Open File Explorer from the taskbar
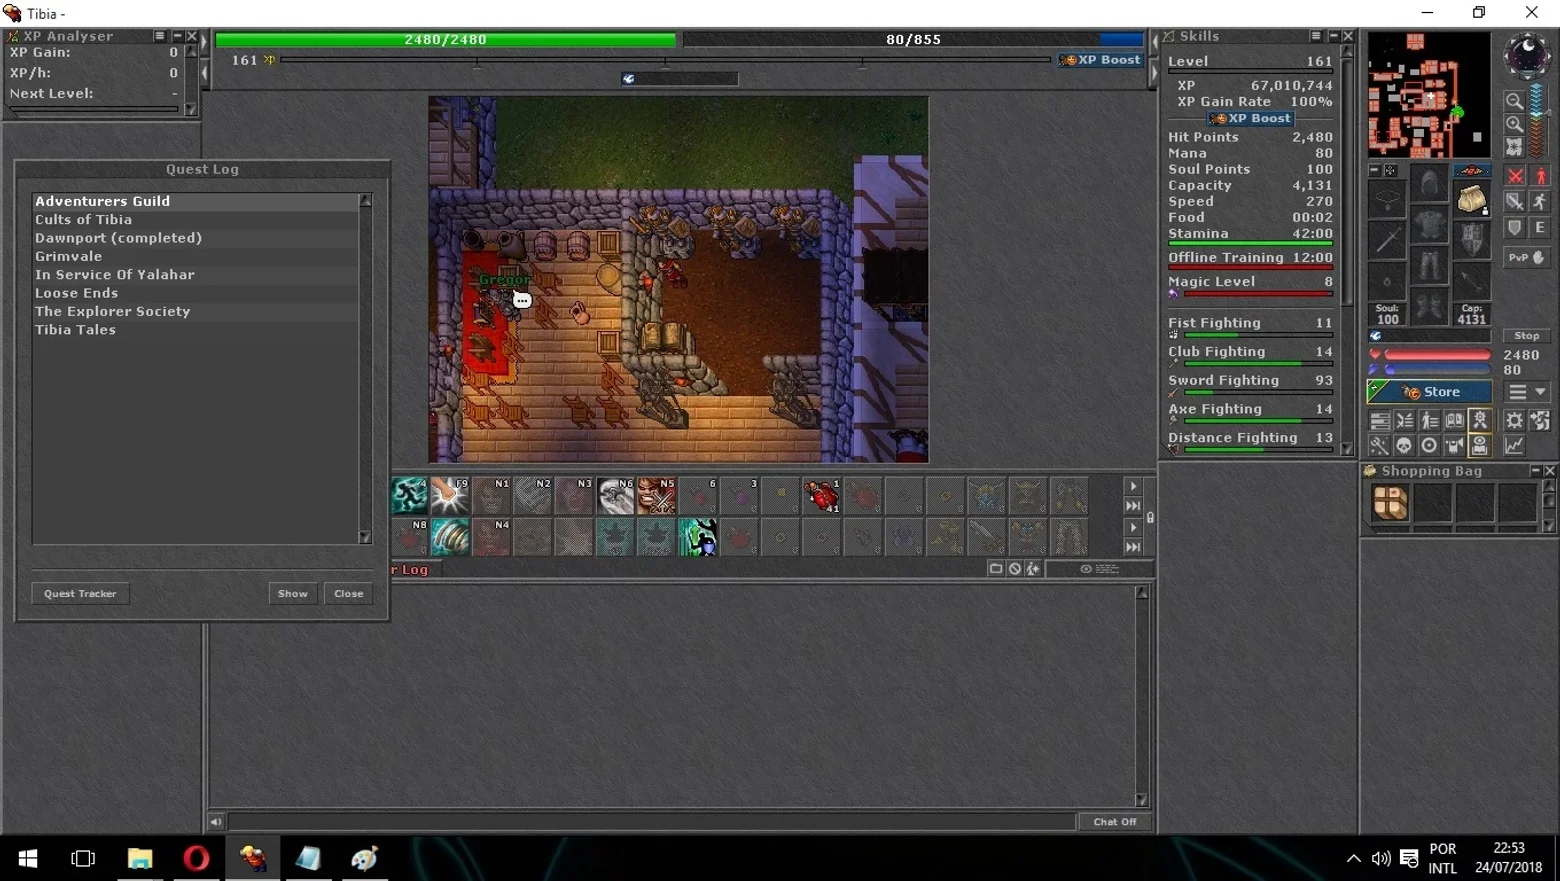 [x=140, y=858]
